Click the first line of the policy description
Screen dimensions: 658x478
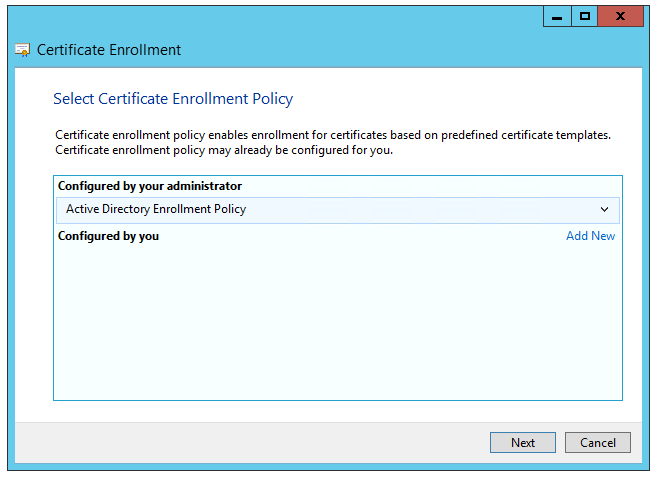332,135
